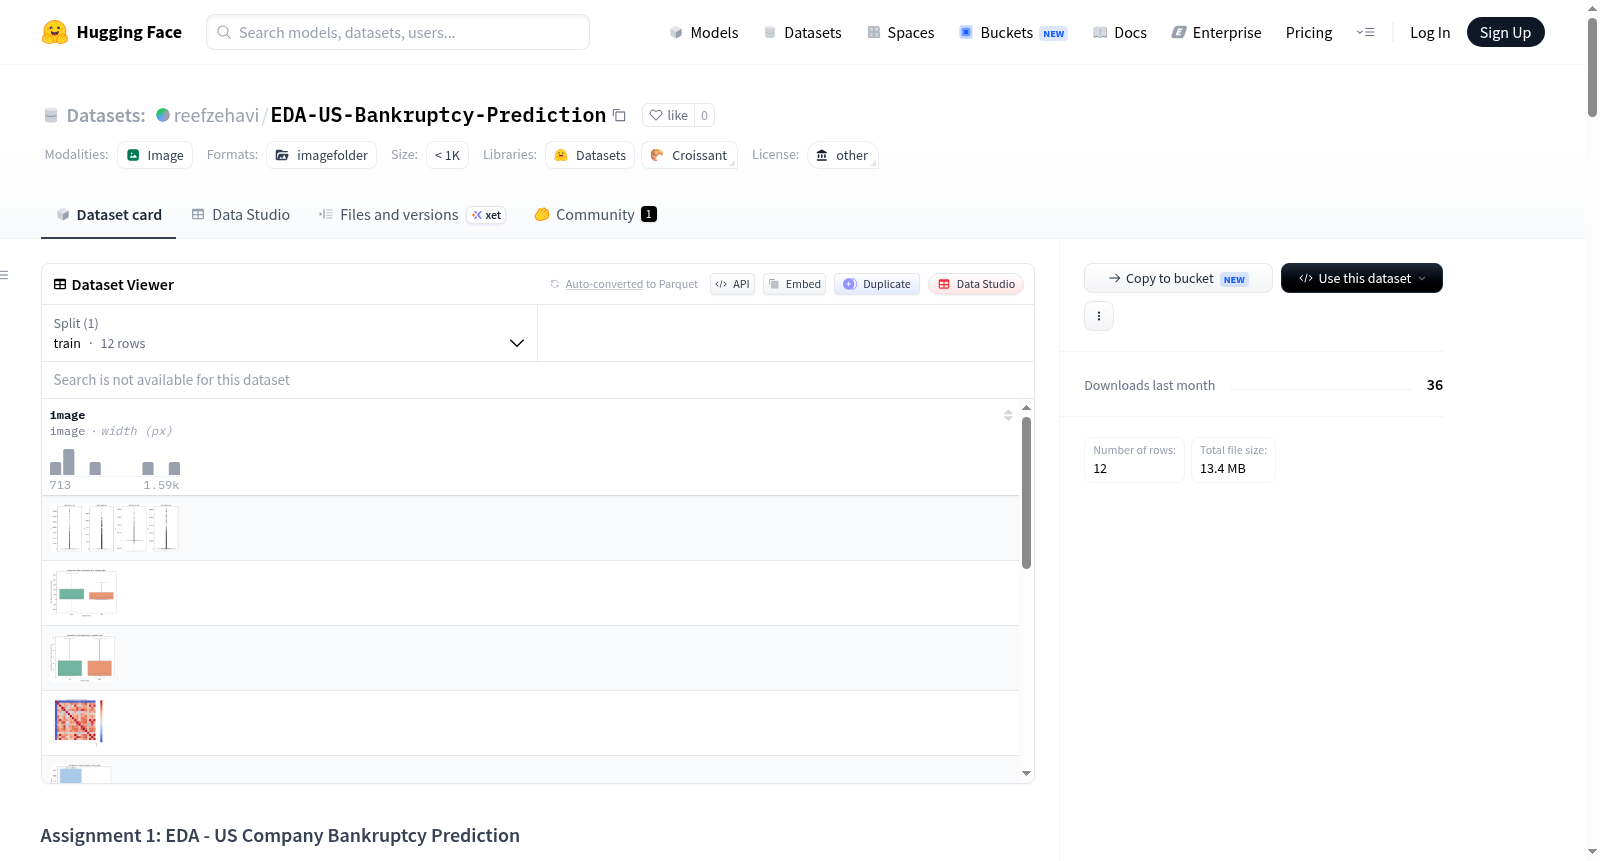Open the Community tab
This screenshot has width=1600, height=861.
pyautogui.click(x=595, y=215)
